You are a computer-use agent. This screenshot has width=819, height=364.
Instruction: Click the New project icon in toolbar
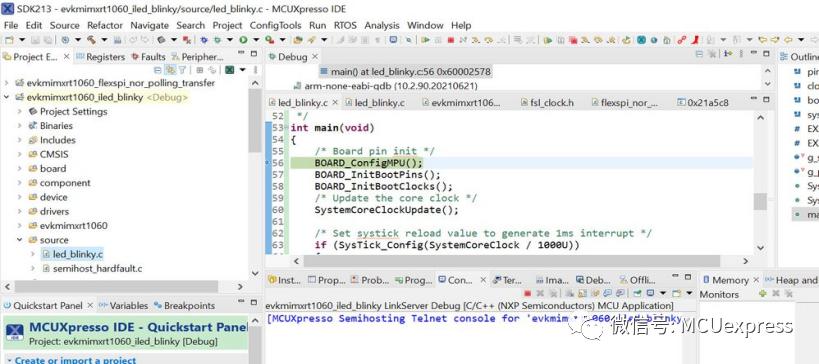(x=9, y=40)
